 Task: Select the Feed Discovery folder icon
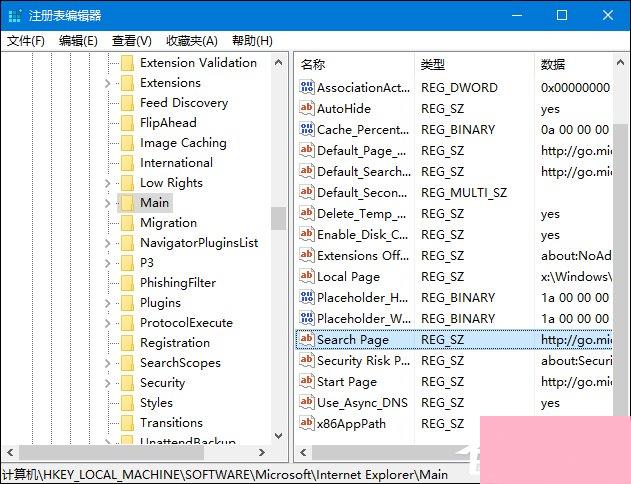point(127,103)
